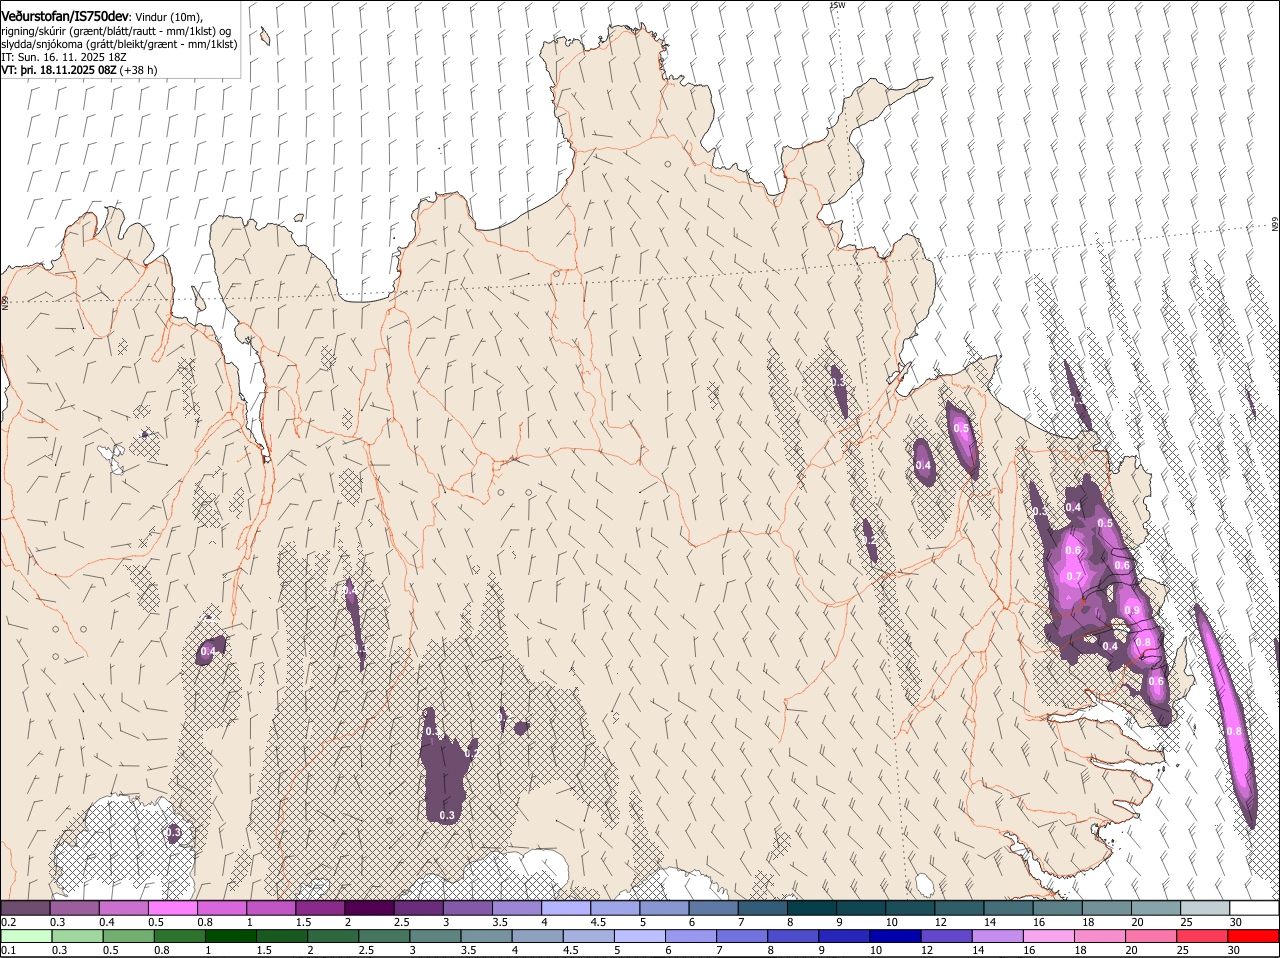This screenshot has width=1280, height=958.
Task: Click the long bright pink offshore precipitation band
Action: coord(1225,715)
